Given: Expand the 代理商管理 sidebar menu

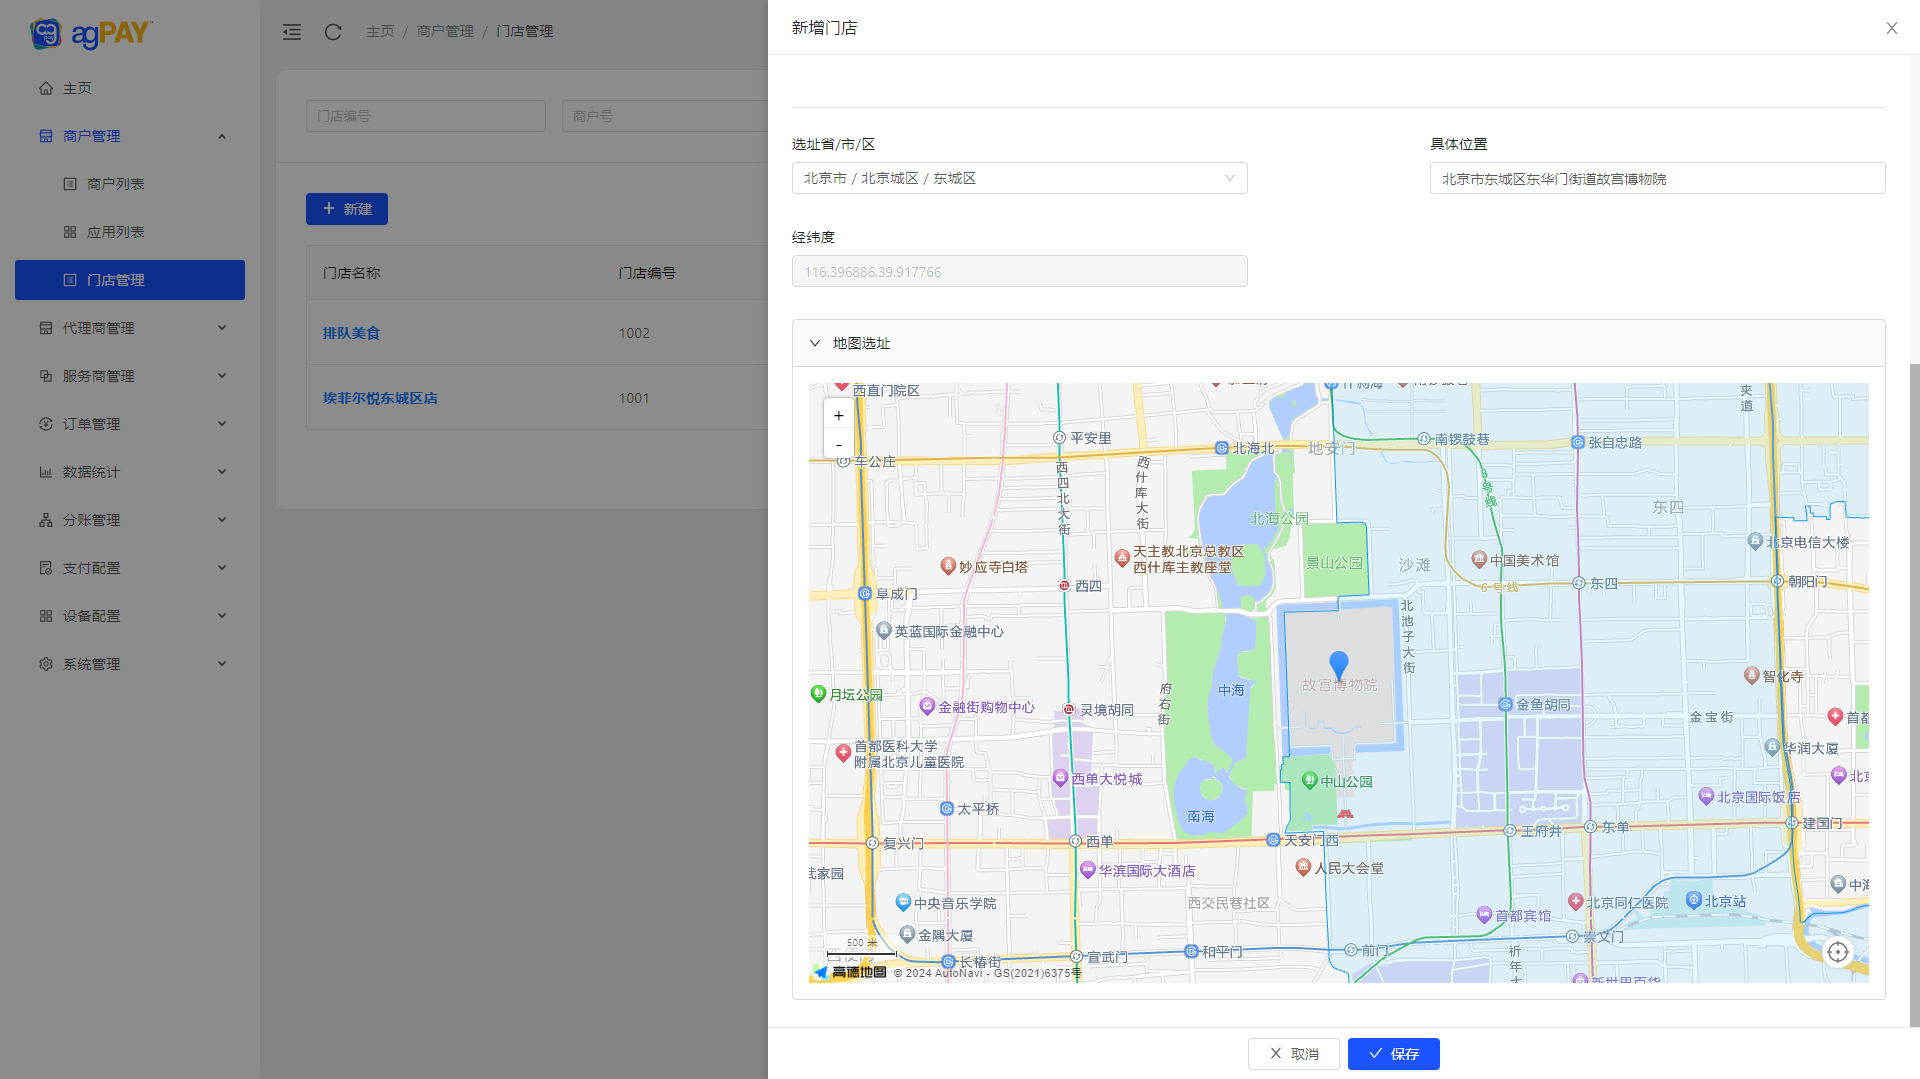Looking at the screenshot, I should pos(130,328).
